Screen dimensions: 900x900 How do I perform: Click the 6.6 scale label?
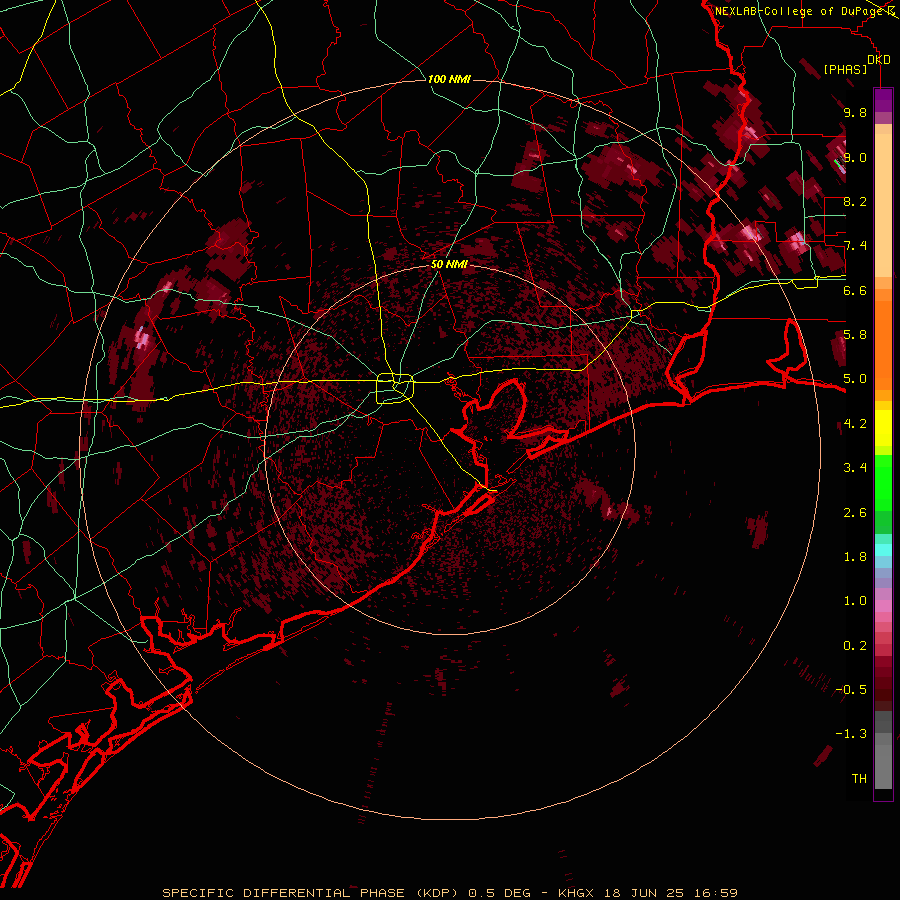(855, 290)
